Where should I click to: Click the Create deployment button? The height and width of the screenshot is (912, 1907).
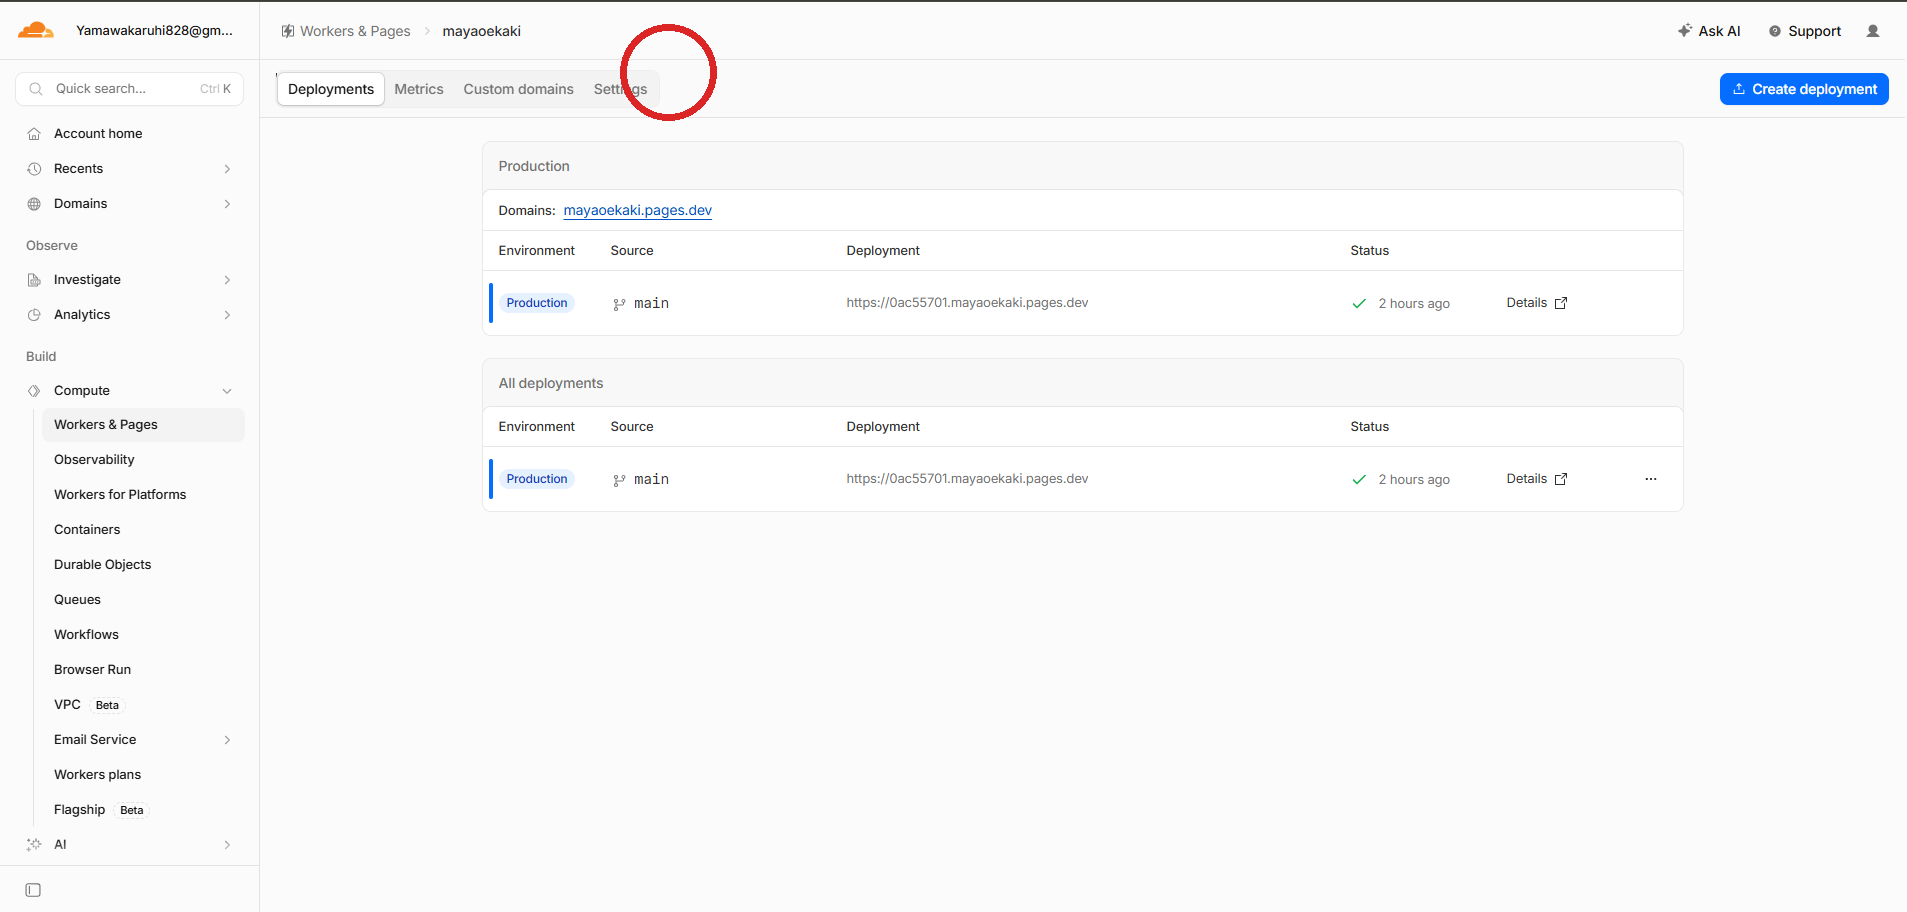(x=1804, y=89)
